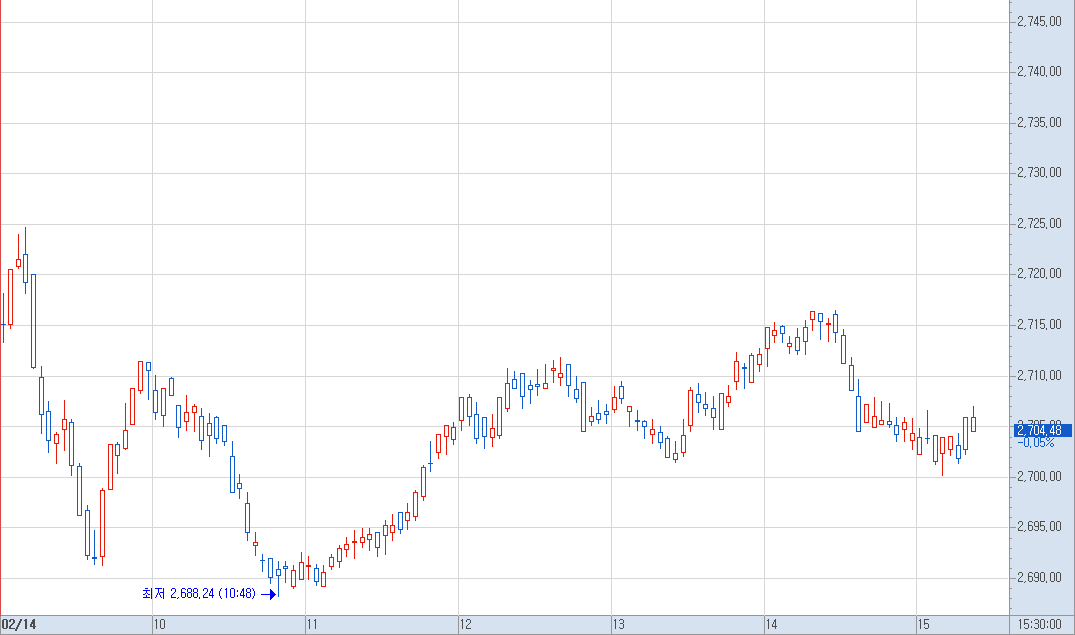Click the 15:30:00 time label
Viewport: 1075px width, 635px height.
coord(1039,624)
